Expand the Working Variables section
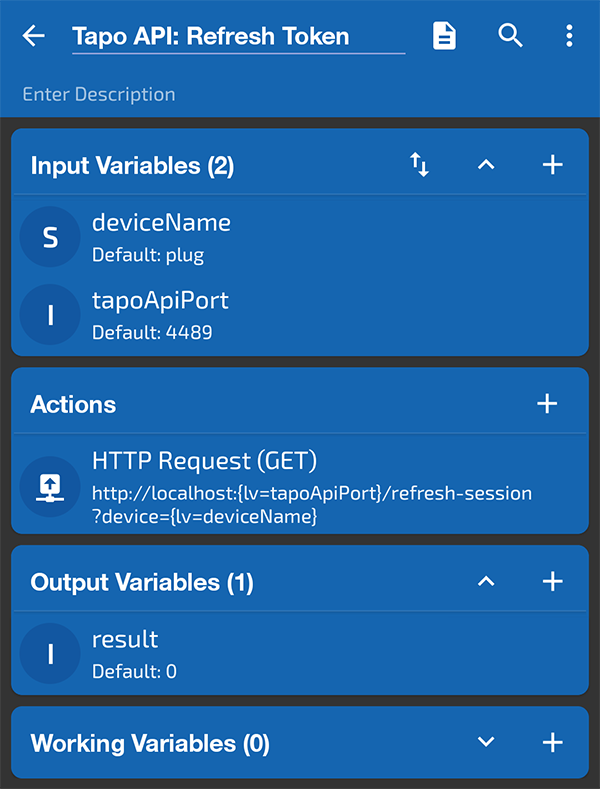This screenshot has height=789, width=600. pyautogui.click(x=486, y=742)
